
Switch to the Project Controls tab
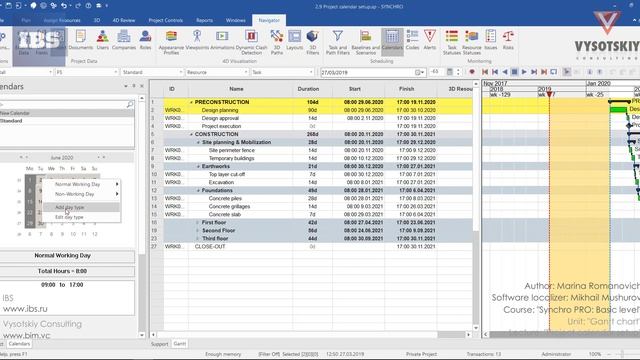click(165, 20)
